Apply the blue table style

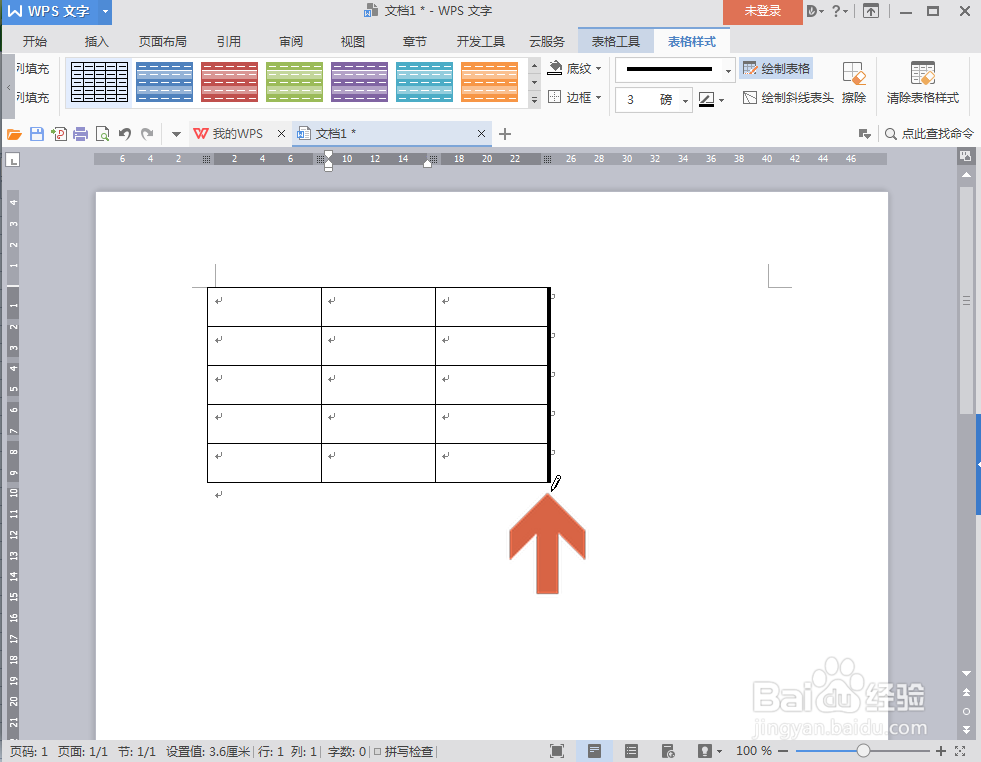[x=164, y=81]
